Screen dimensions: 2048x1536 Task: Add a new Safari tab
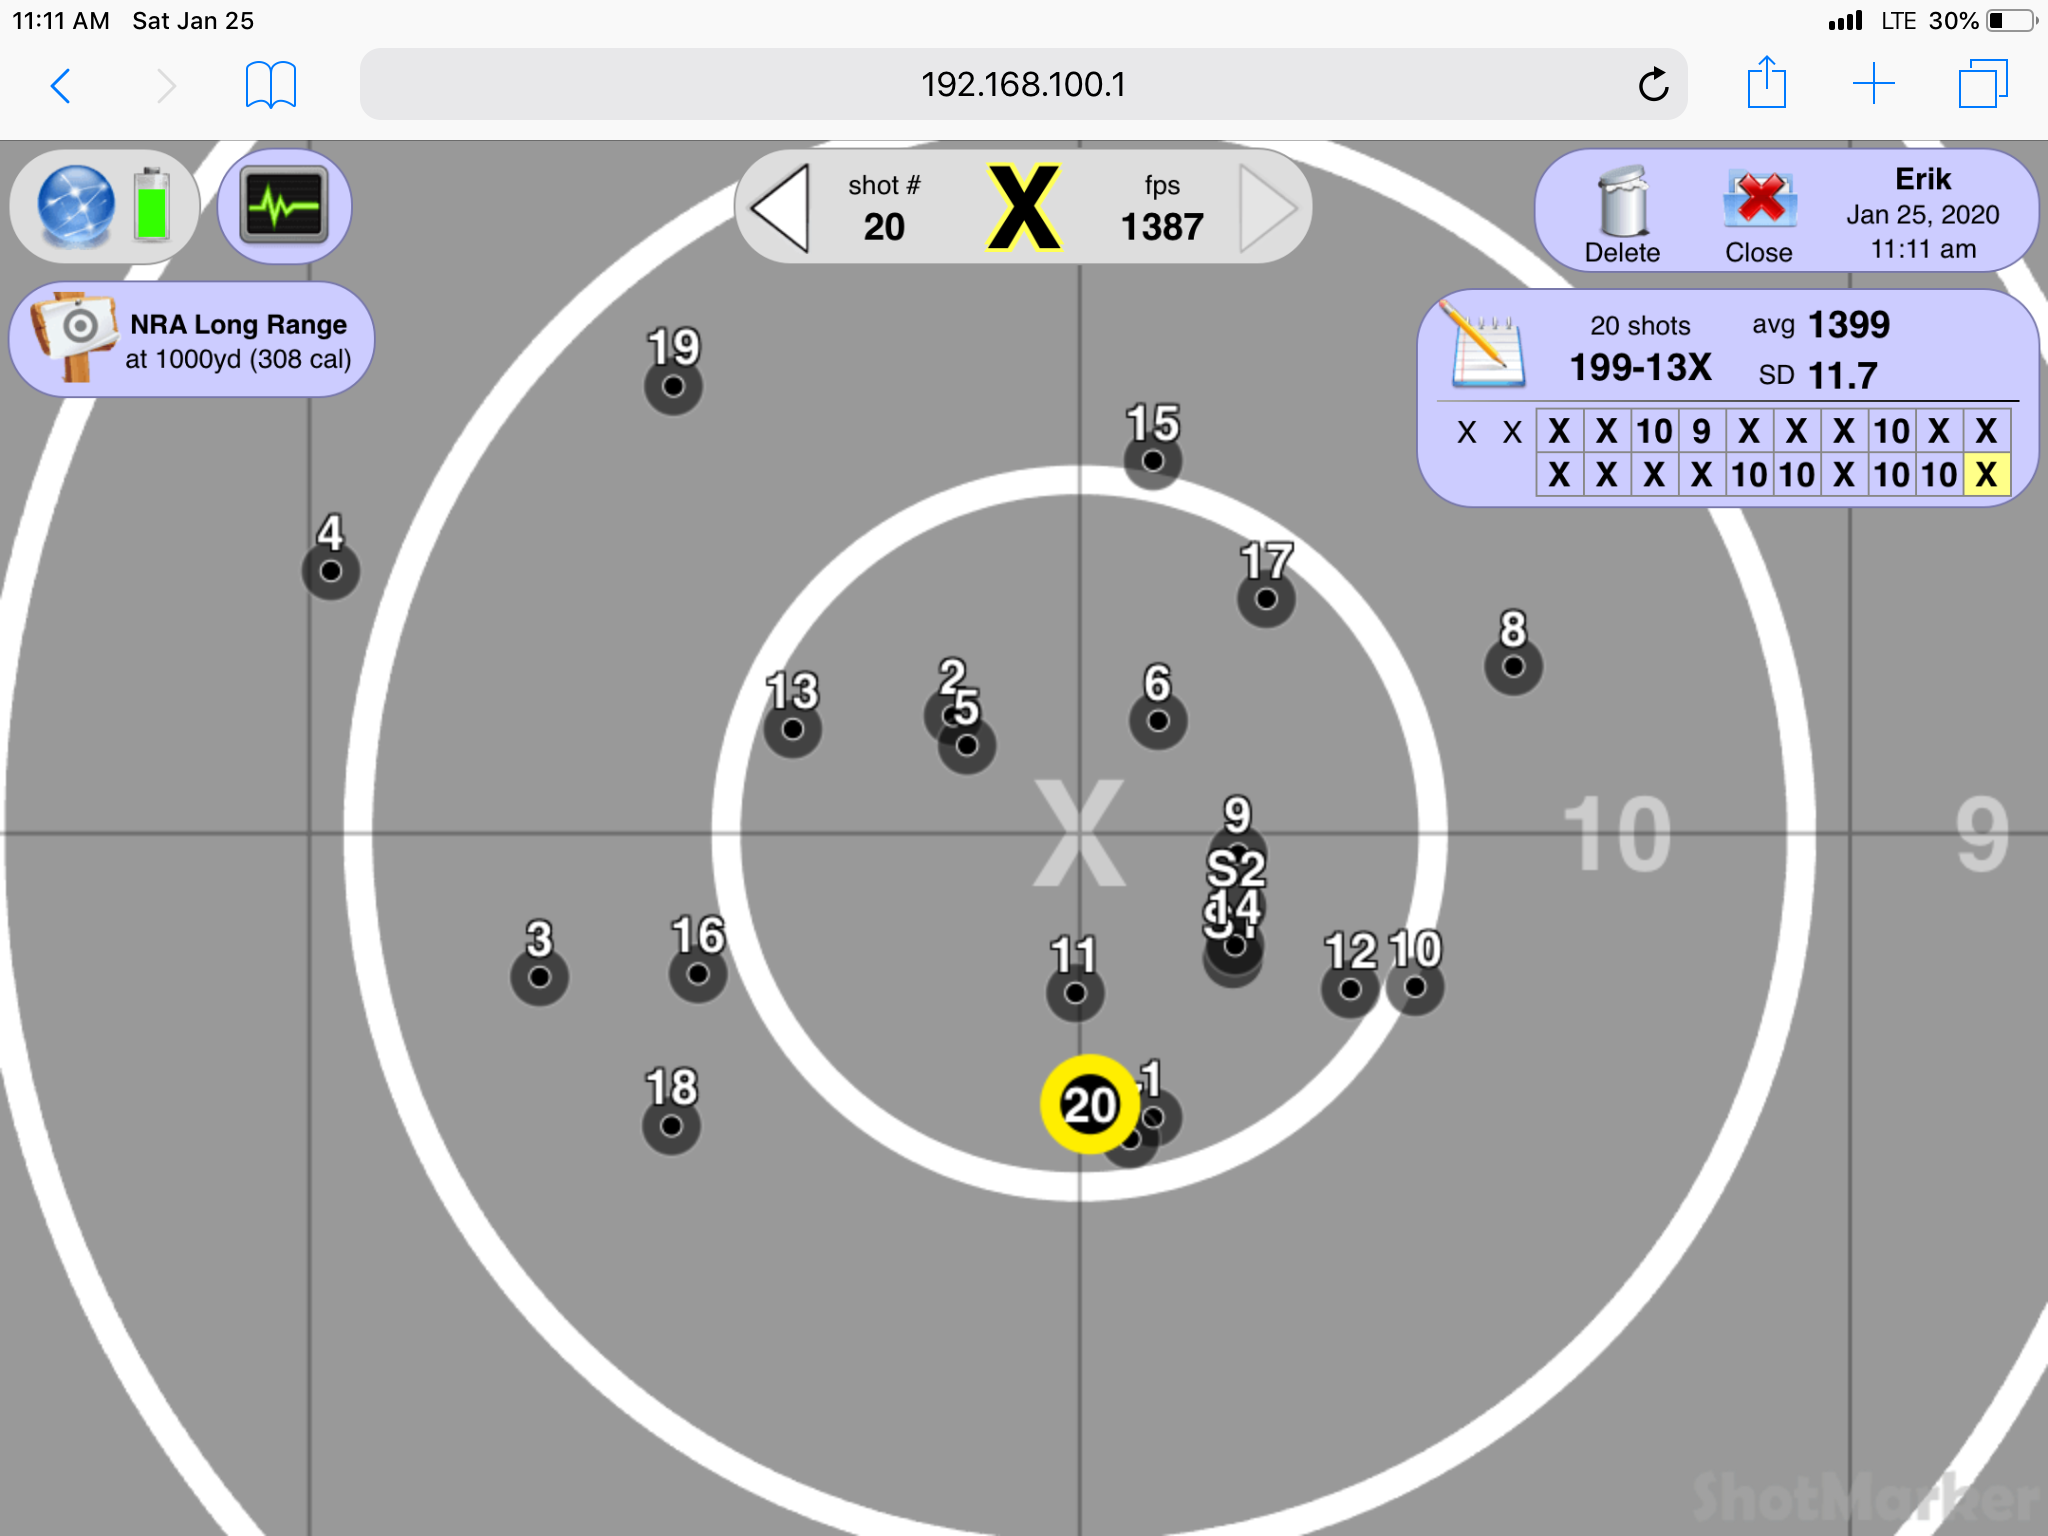[x=1873, y=84]
